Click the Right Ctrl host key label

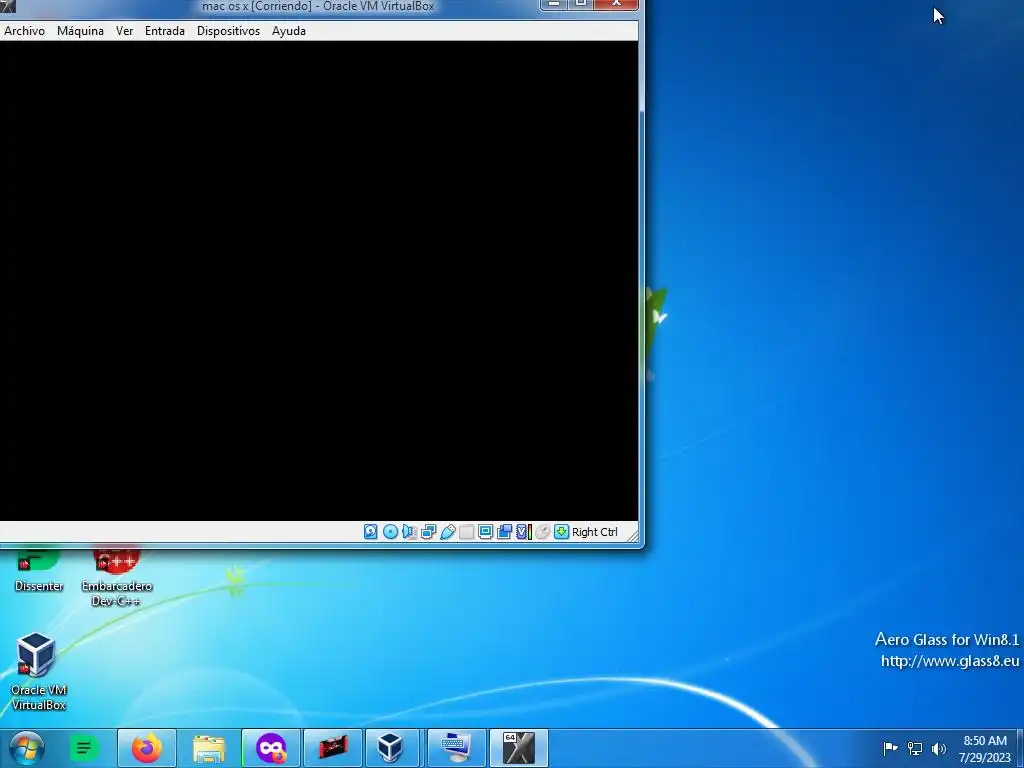[x=594, y=532]
